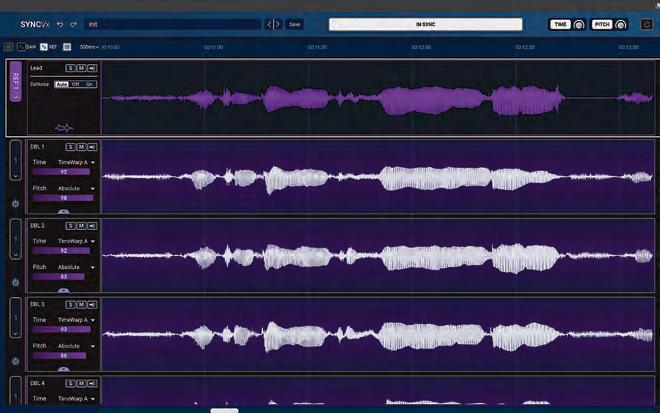Click the DBL 4 speaker icon
The height and width of the screenshot is (413, 660).
[92, 383]
